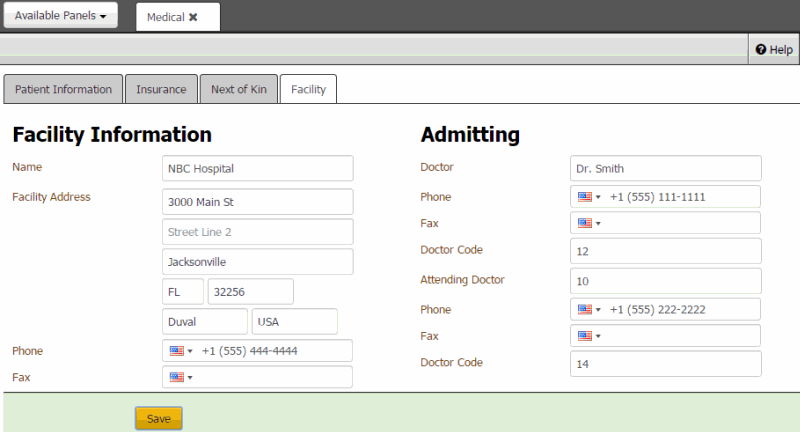Click the Help question mark icon
Screen dimensions: 800x432
[761, 49]
